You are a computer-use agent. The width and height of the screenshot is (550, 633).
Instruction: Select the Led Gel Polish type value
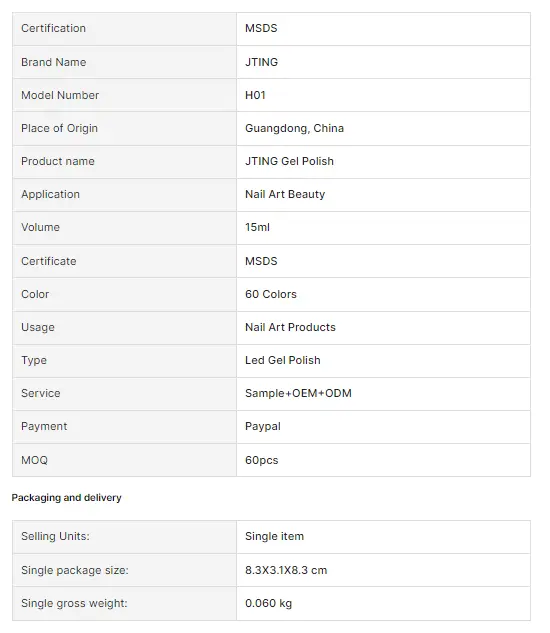(x=283, y=361)
